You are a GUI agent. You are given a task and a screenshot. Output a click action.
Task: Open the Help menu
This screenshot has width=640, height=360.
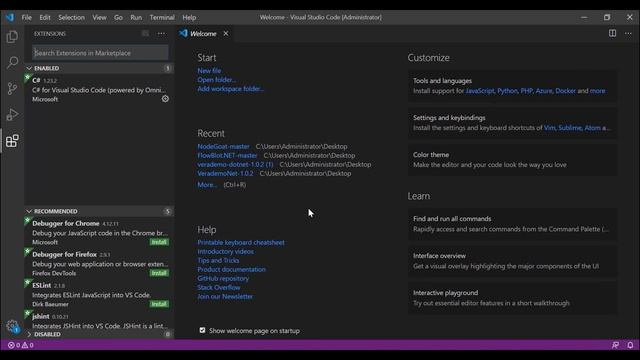[x=189, y=17]
